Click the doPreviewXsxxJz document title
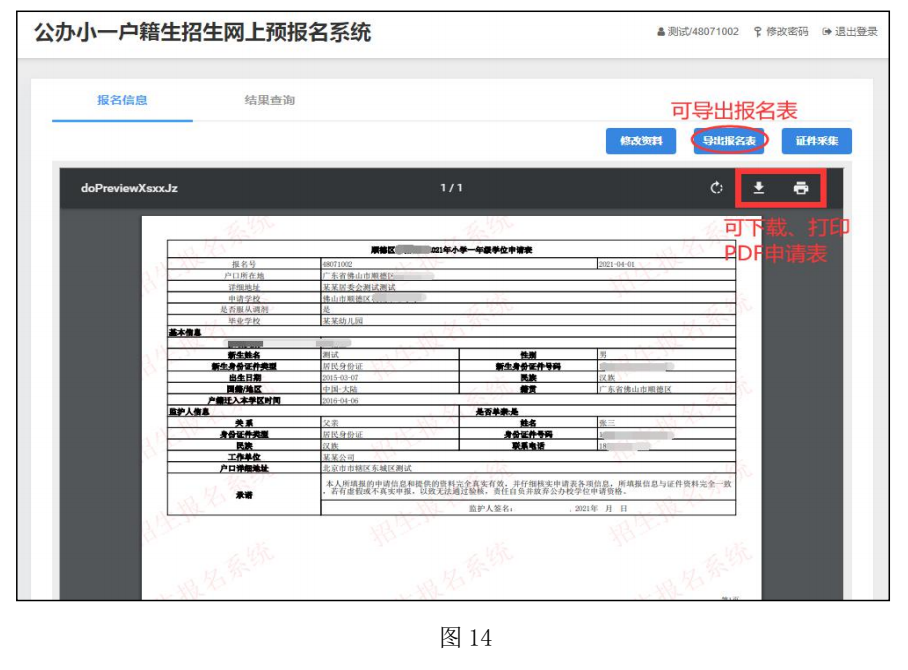The height and width of the screenshot is (670, 908). point(129,188)
